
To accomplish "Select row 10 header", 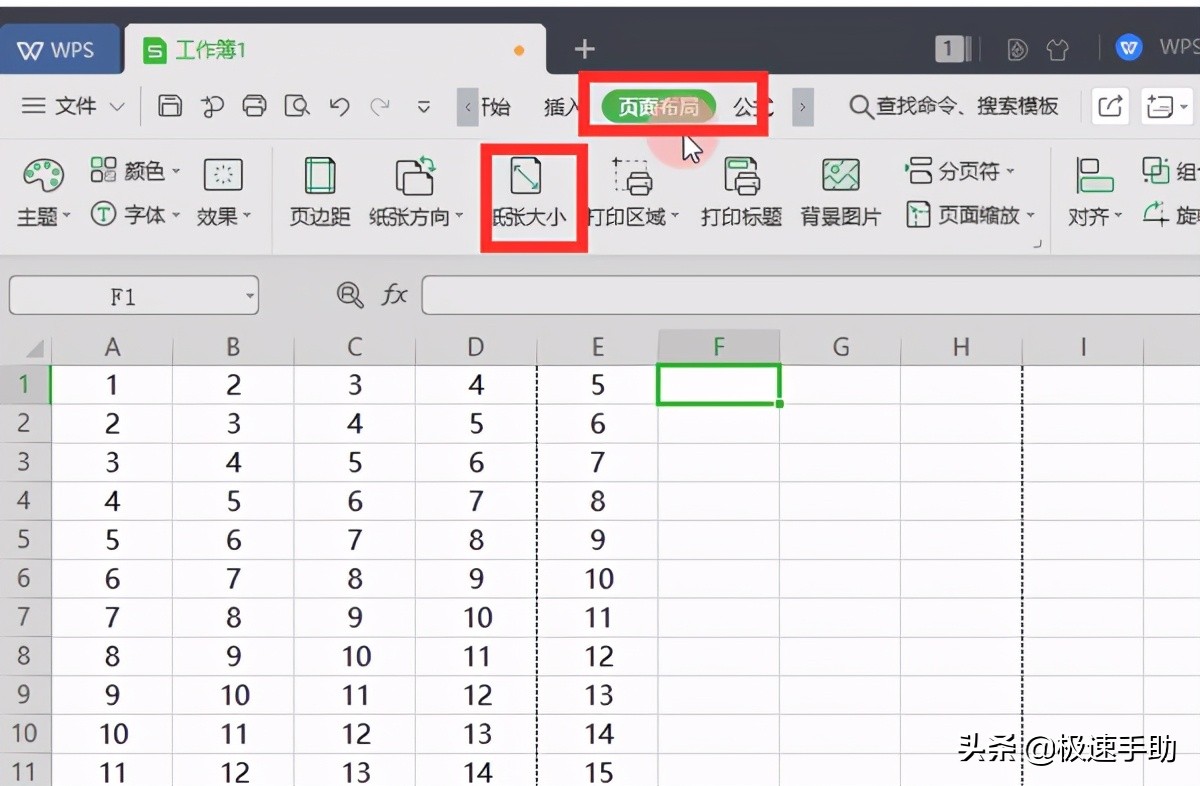I will (25, 734).
